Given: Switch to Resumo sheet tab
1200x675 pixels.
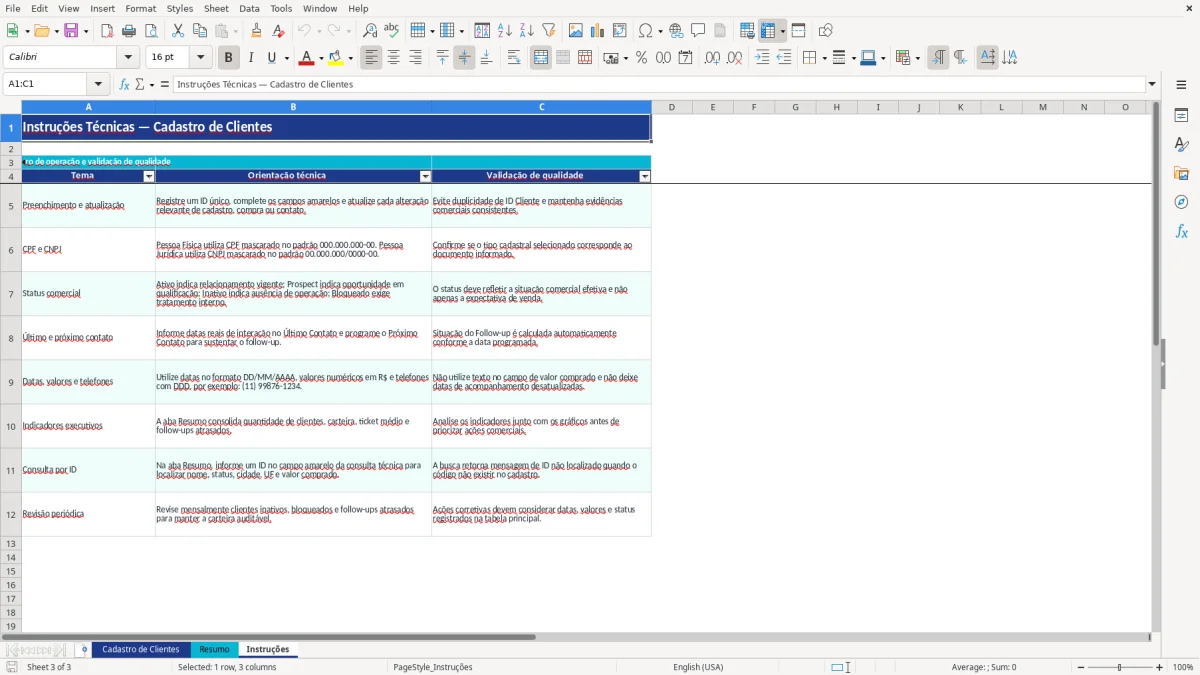Looking at the screenshot, I should [x=214, y=650].
